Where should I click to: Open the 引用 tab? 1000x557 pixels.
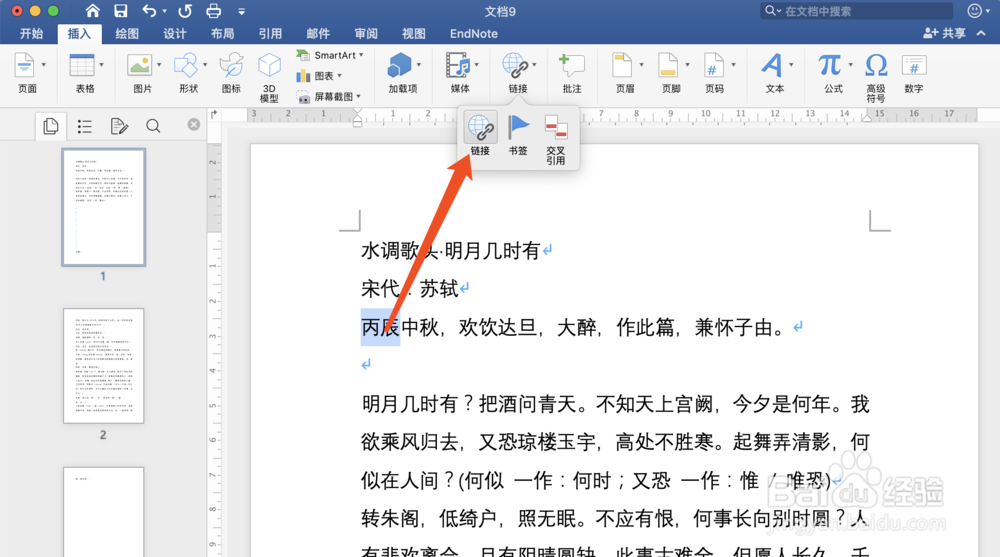point(270,34)
